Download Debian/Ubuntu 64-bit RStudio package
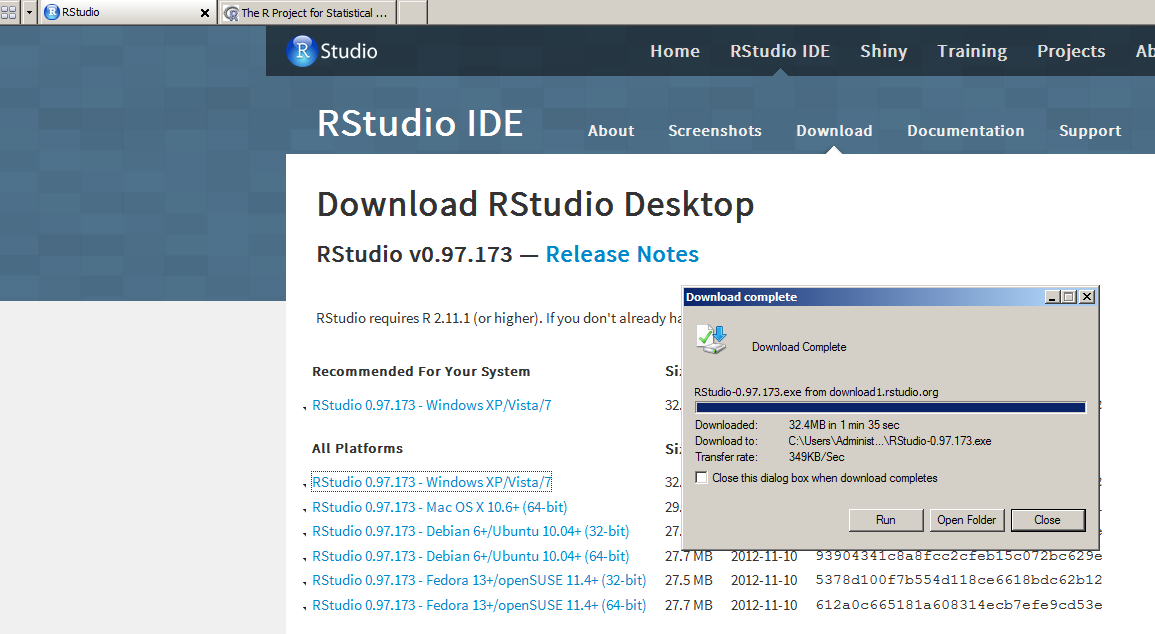1155x634 pixels. tap(470, 556)
